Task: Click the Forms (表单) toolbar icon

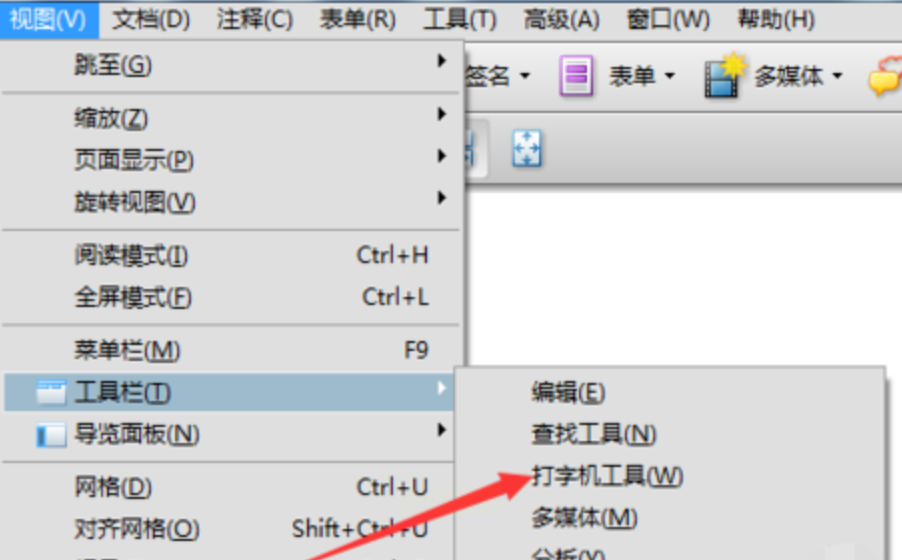Action: 576,75
